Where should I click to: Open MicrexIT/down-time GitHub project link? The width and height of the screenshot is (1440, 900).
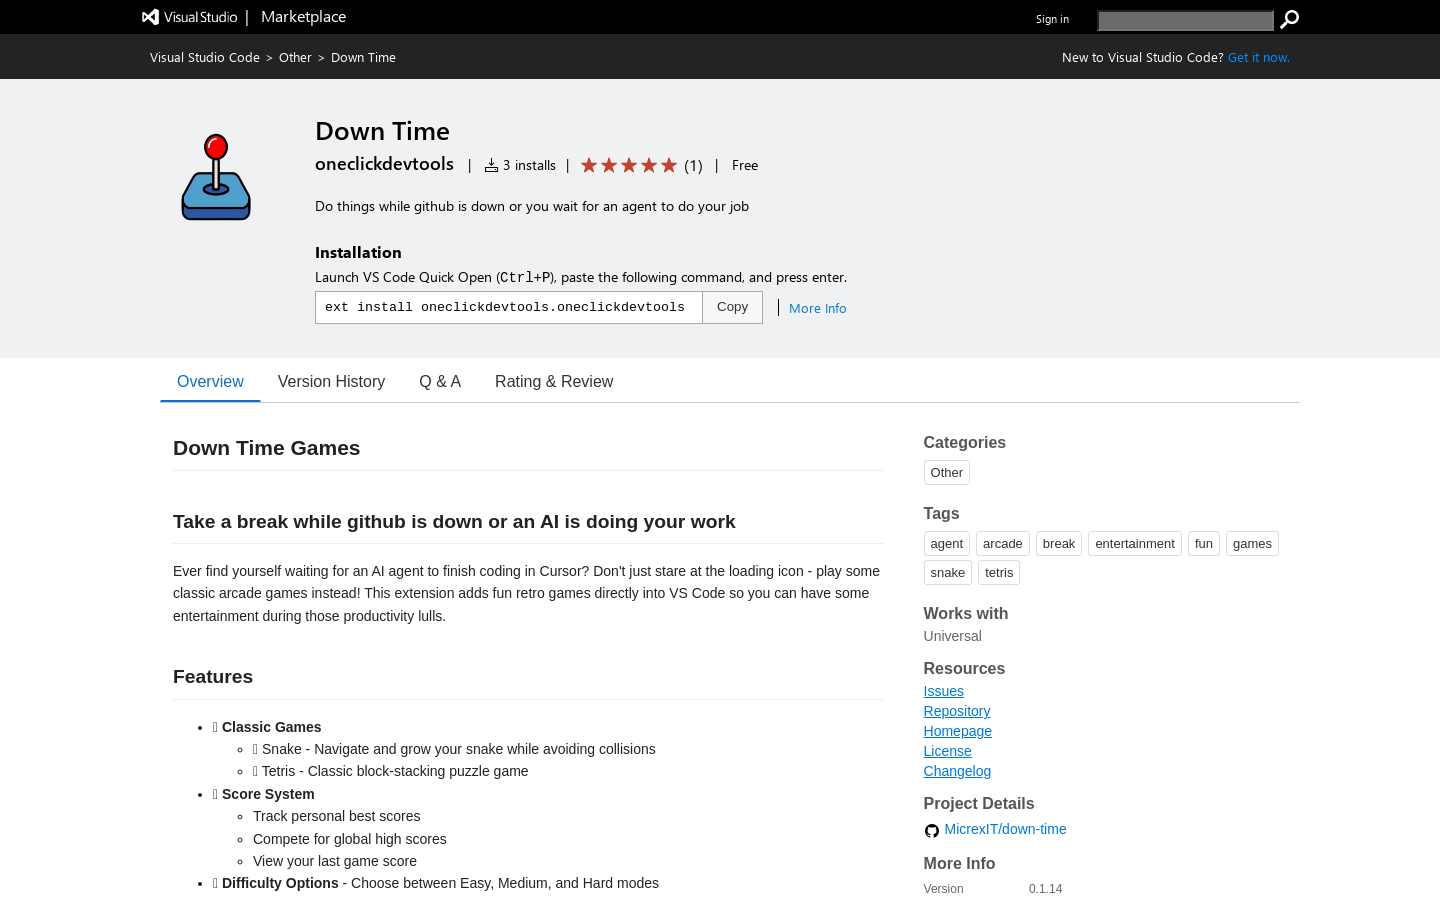(1005, 829)
